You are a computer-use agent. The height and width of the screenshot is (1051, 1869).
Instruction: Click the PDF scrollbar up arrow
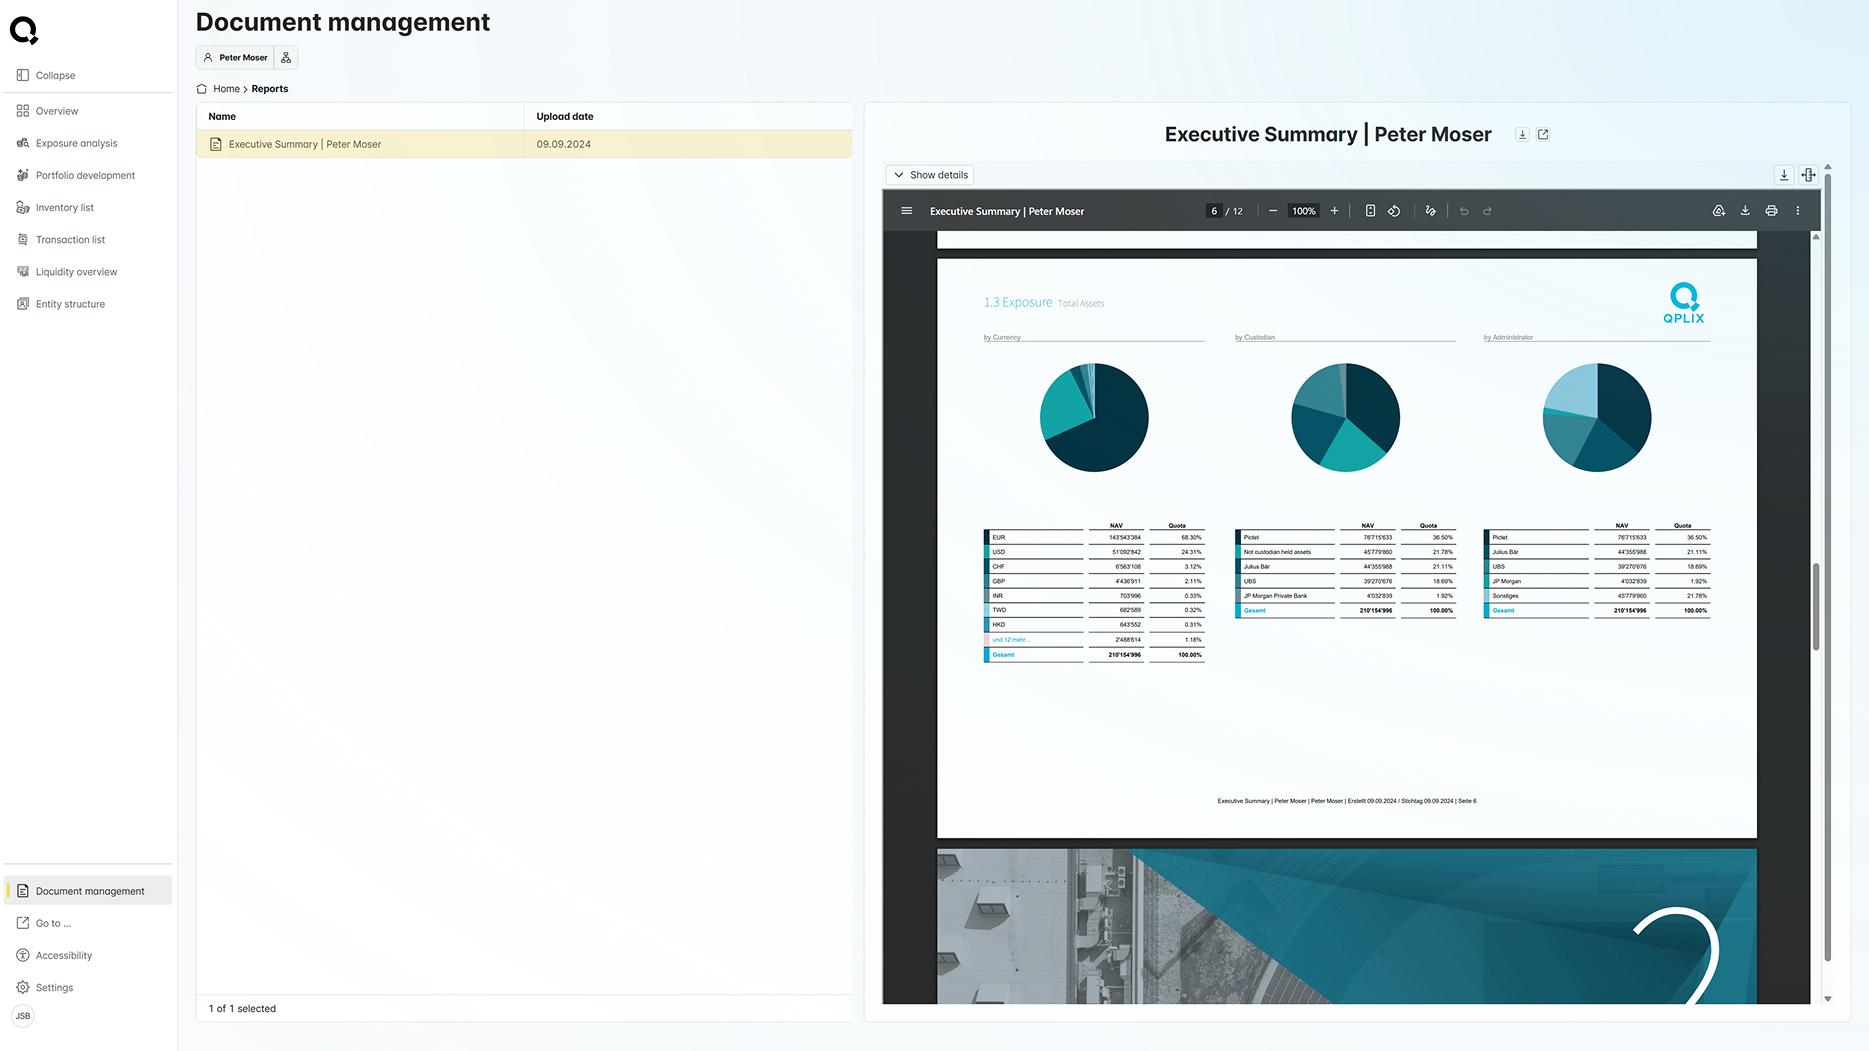1816,237
